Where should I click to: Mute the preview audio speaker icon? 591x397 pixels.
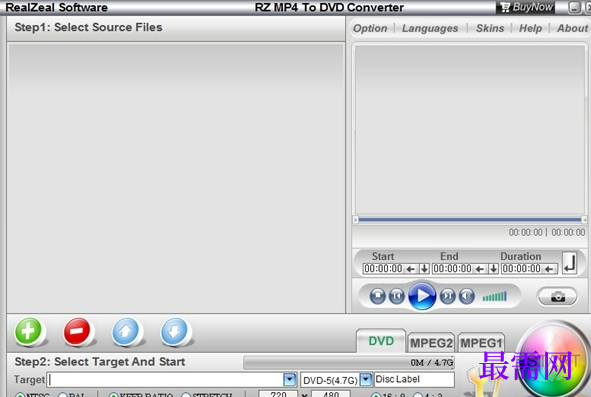coord(467,296)
